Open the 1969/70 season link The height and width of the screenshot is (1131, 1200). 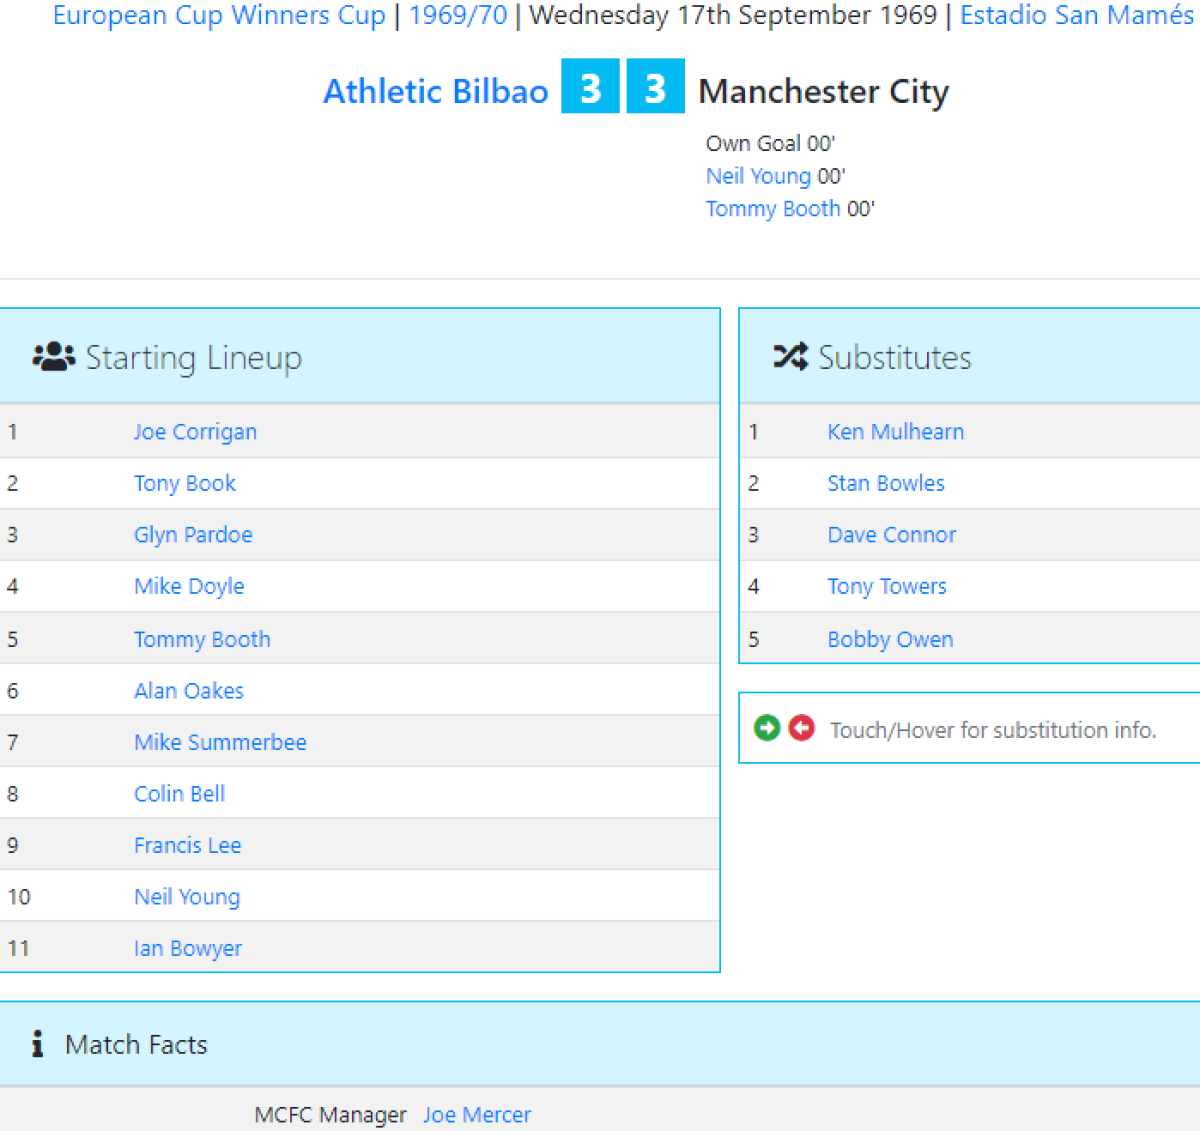pos(458,15)
